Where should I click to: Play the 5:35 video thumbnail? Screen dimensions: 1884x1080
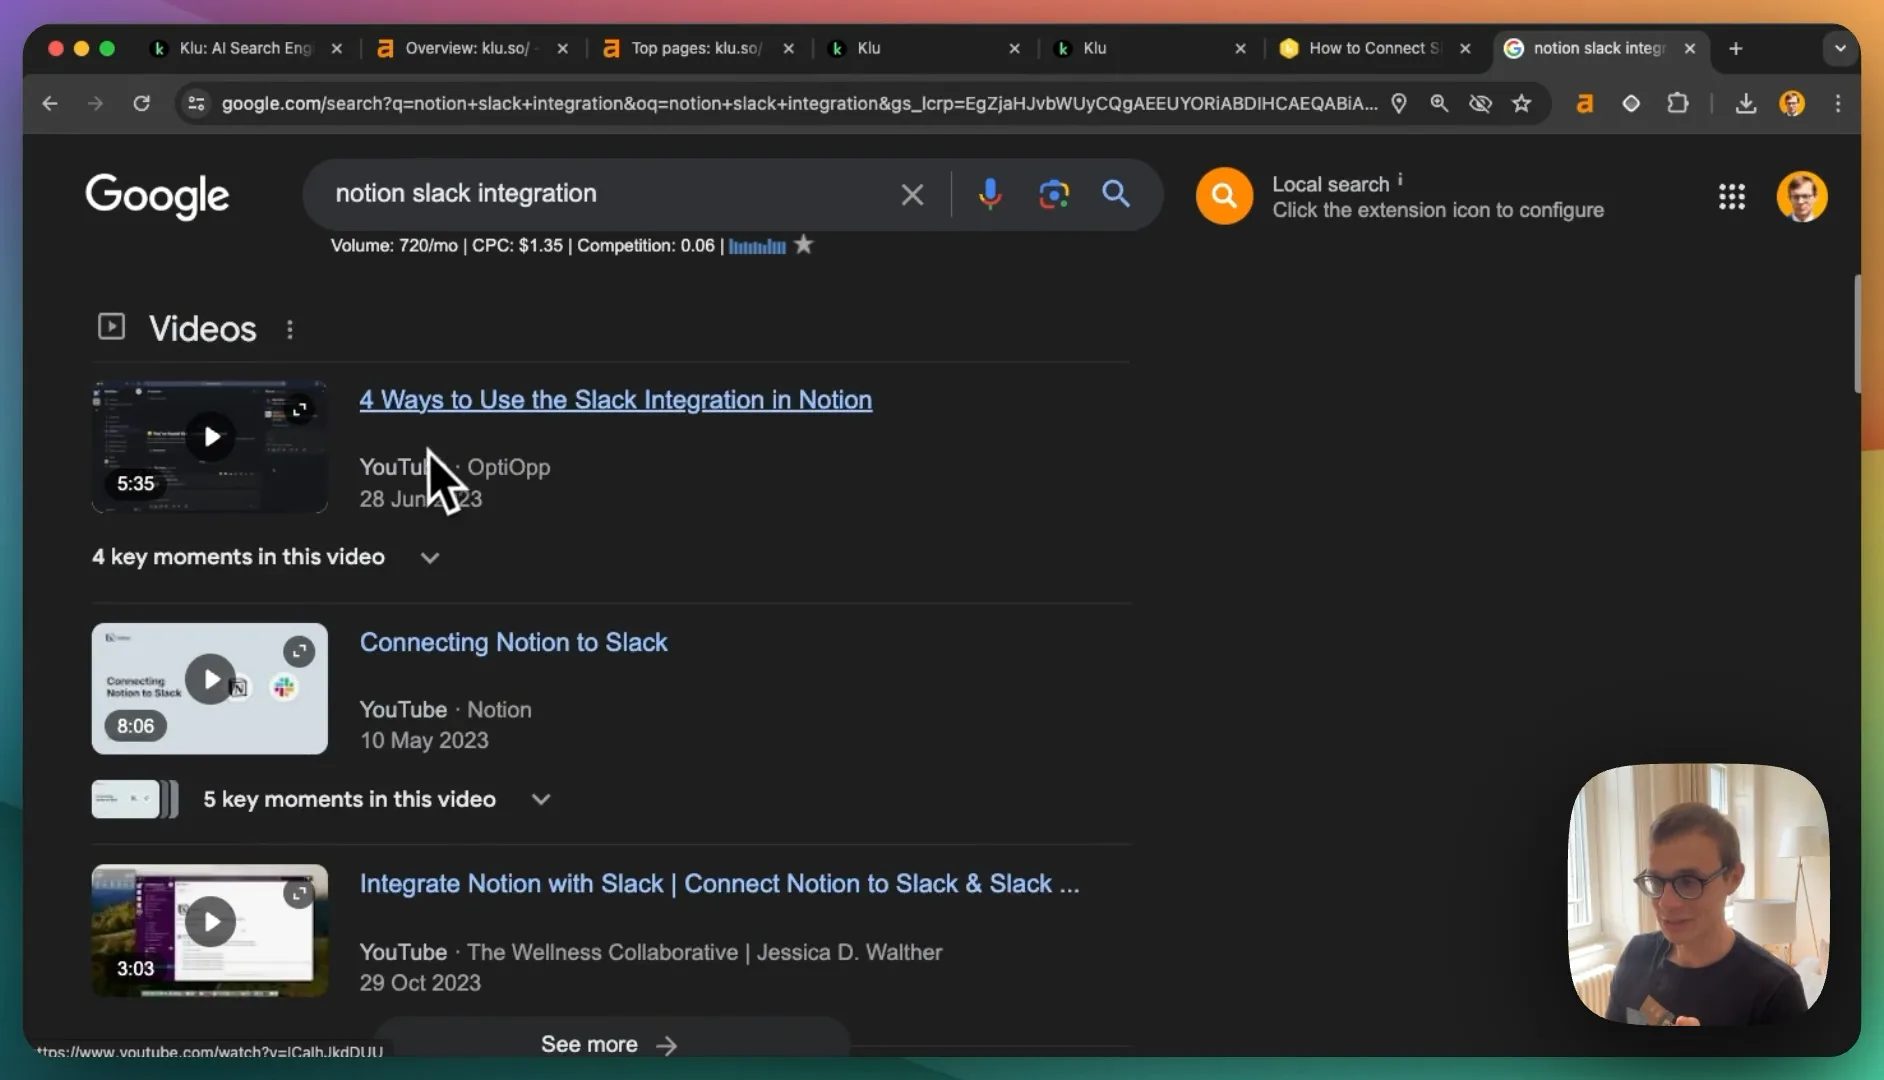209,446
